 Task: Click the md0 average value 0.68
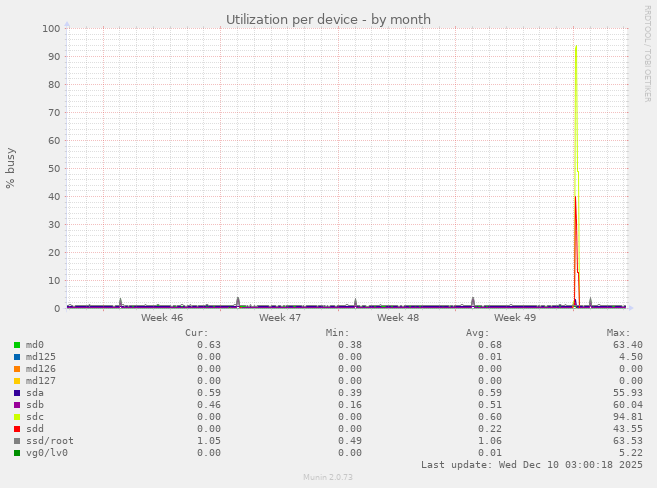(490, 345)
